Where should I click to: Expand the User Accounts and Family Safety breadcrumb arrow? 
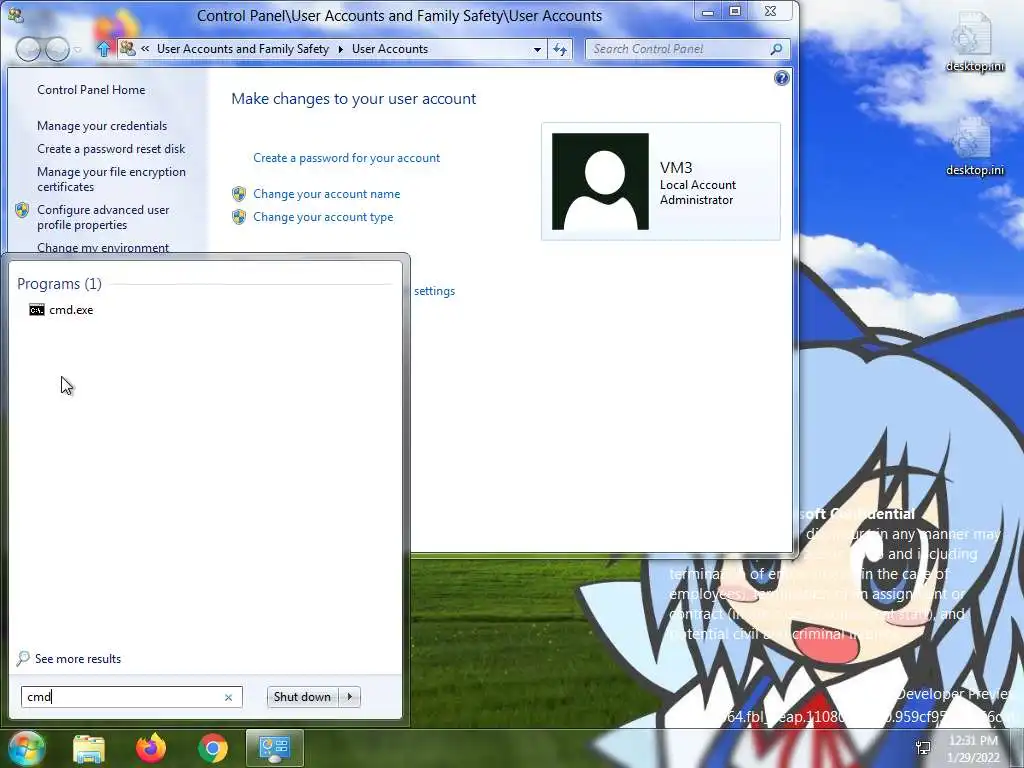click(x=340, y=49)
